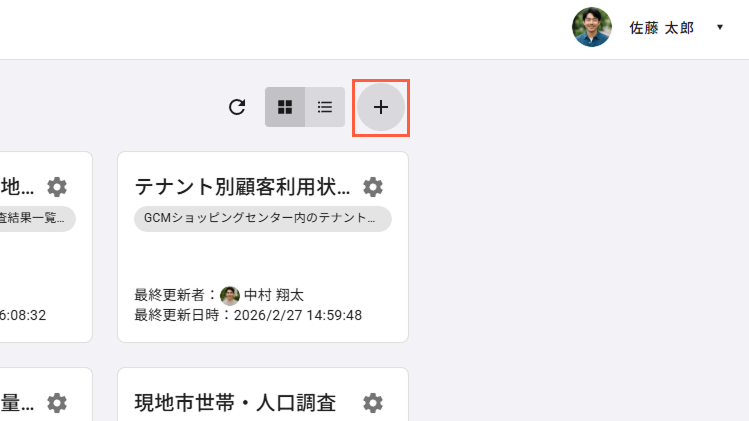
Task: Click the last updated date 2026/2/27 14:59:48
Action: click(298, 315)
